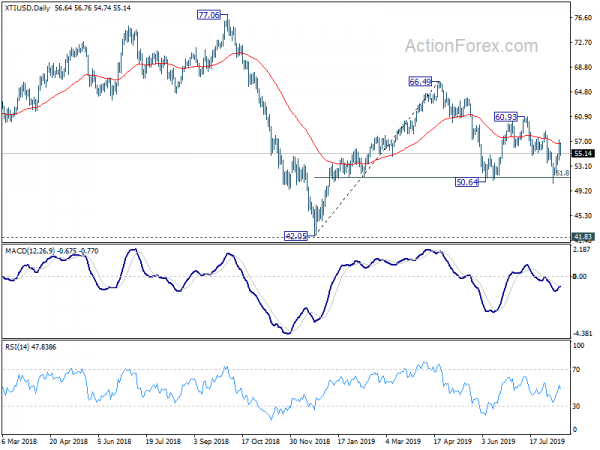The width and height of the screenshot is (600, 450).
Task: Click the 45.30 price axis value
Action: click(x=583, y=216)
